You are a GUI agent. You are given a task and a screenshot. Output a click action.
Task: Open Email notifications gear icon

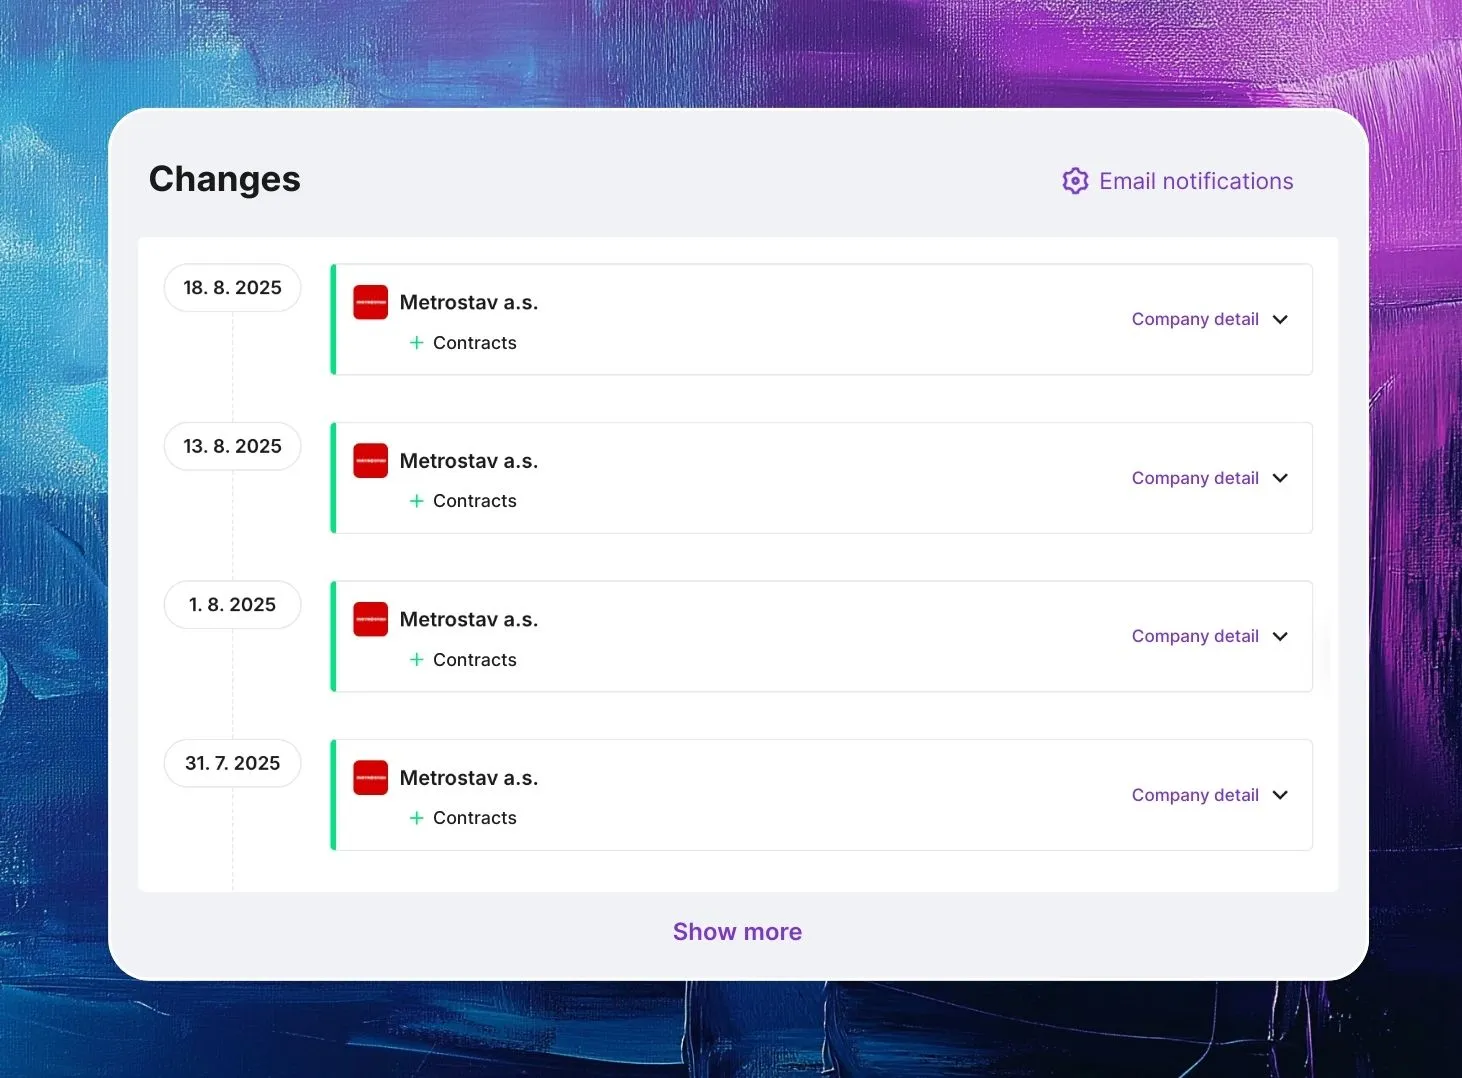pos(1075,181)
